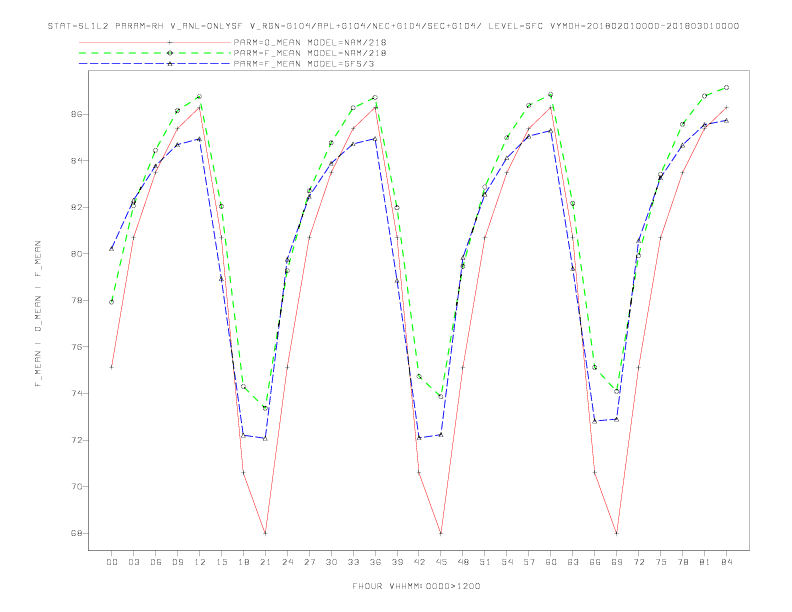The image size is (792, 612).
Task: Click x-axis tick label 60
Action: point(551,562)
